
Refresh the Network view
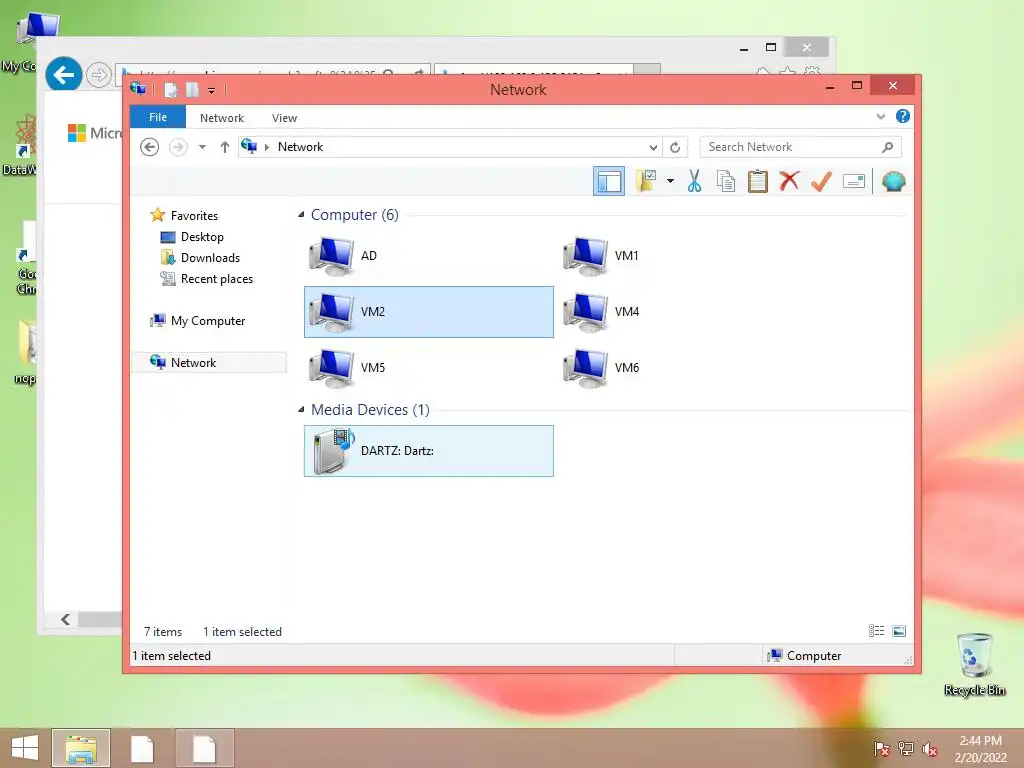[675, 148]
